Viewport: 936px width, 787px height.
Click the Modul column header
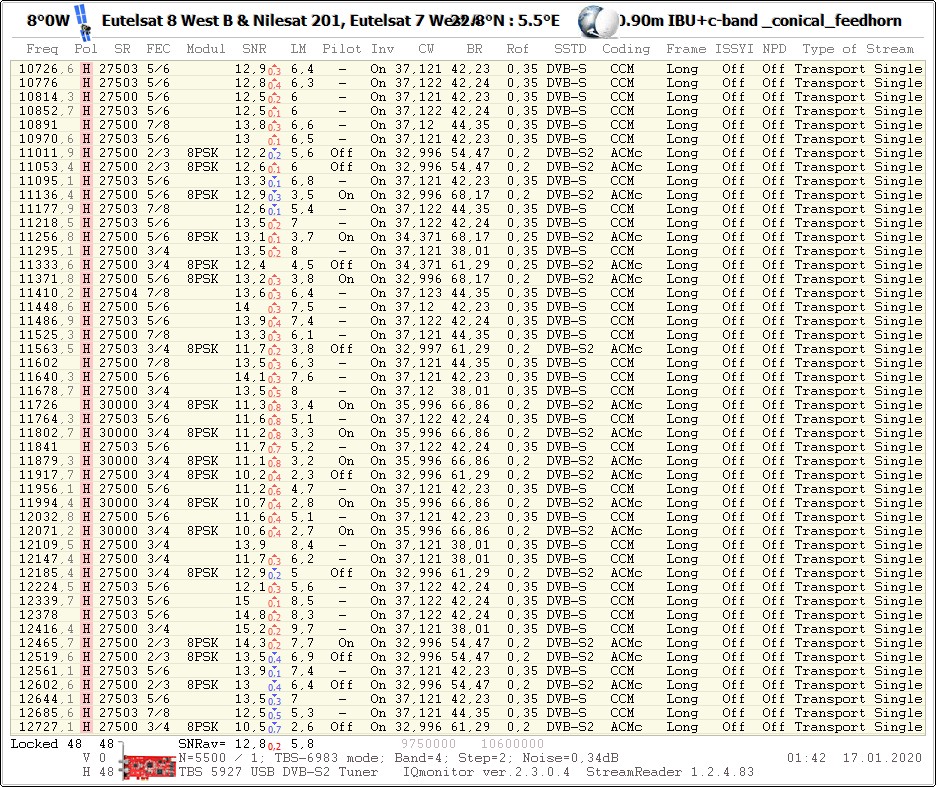click(206, 49)
